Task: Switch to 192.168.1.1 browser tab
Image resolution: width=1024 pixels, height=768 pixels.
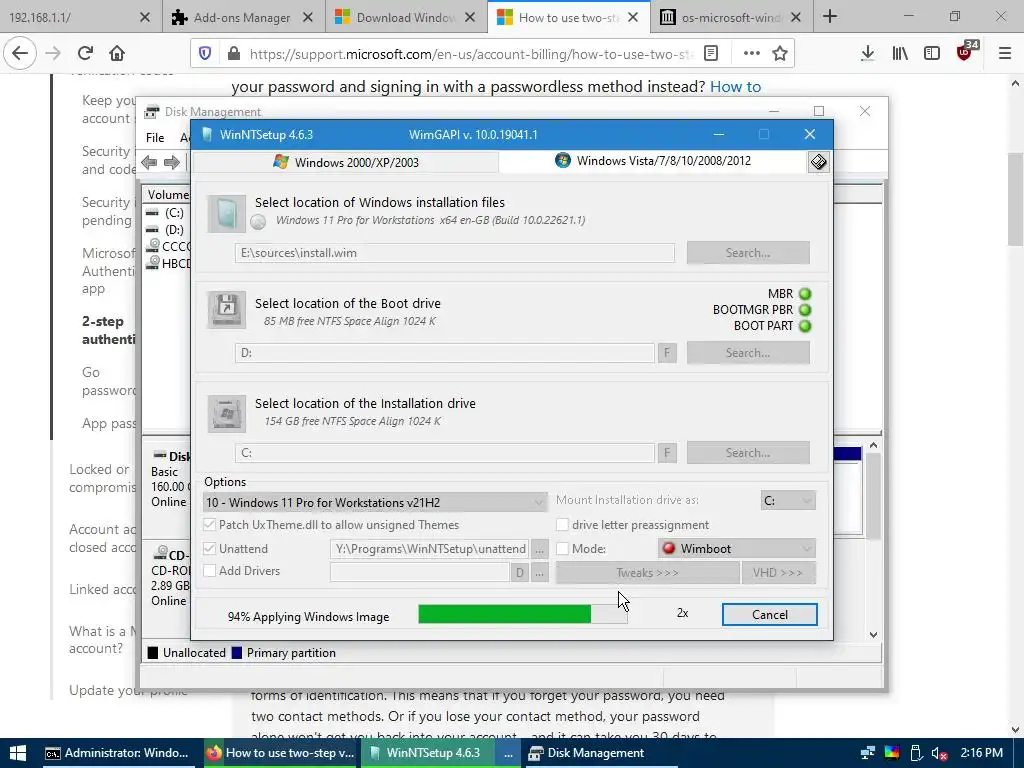Action: coord(80,18)
